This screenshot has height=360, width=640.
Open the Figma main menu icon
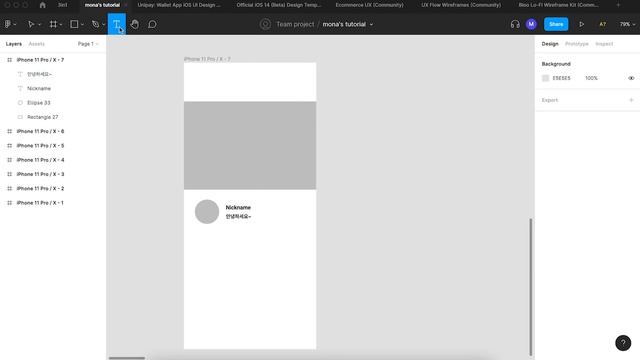click(x=7, y=24)
